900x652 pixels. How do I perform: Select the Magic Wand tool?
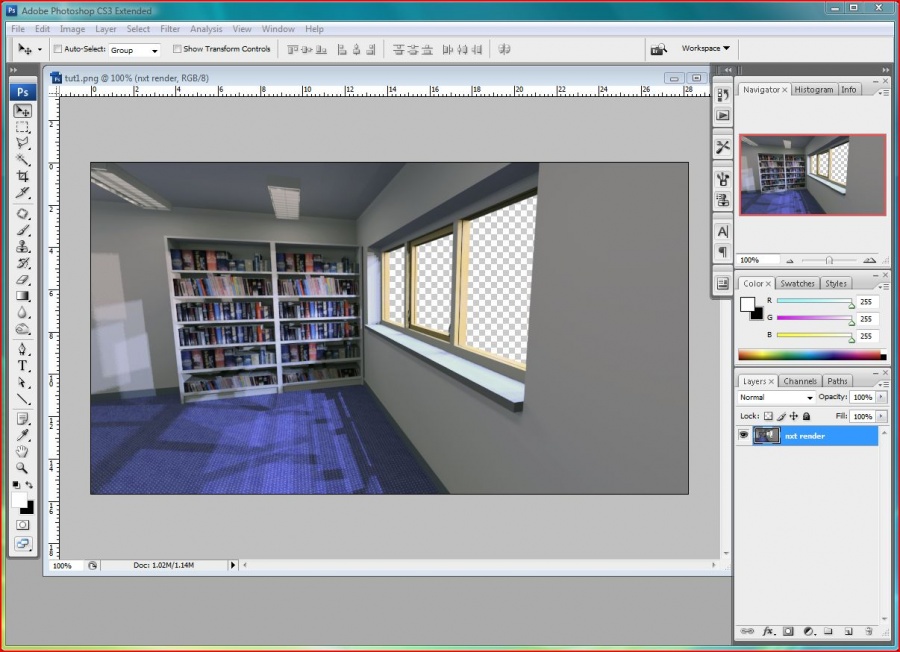[22, 160]
